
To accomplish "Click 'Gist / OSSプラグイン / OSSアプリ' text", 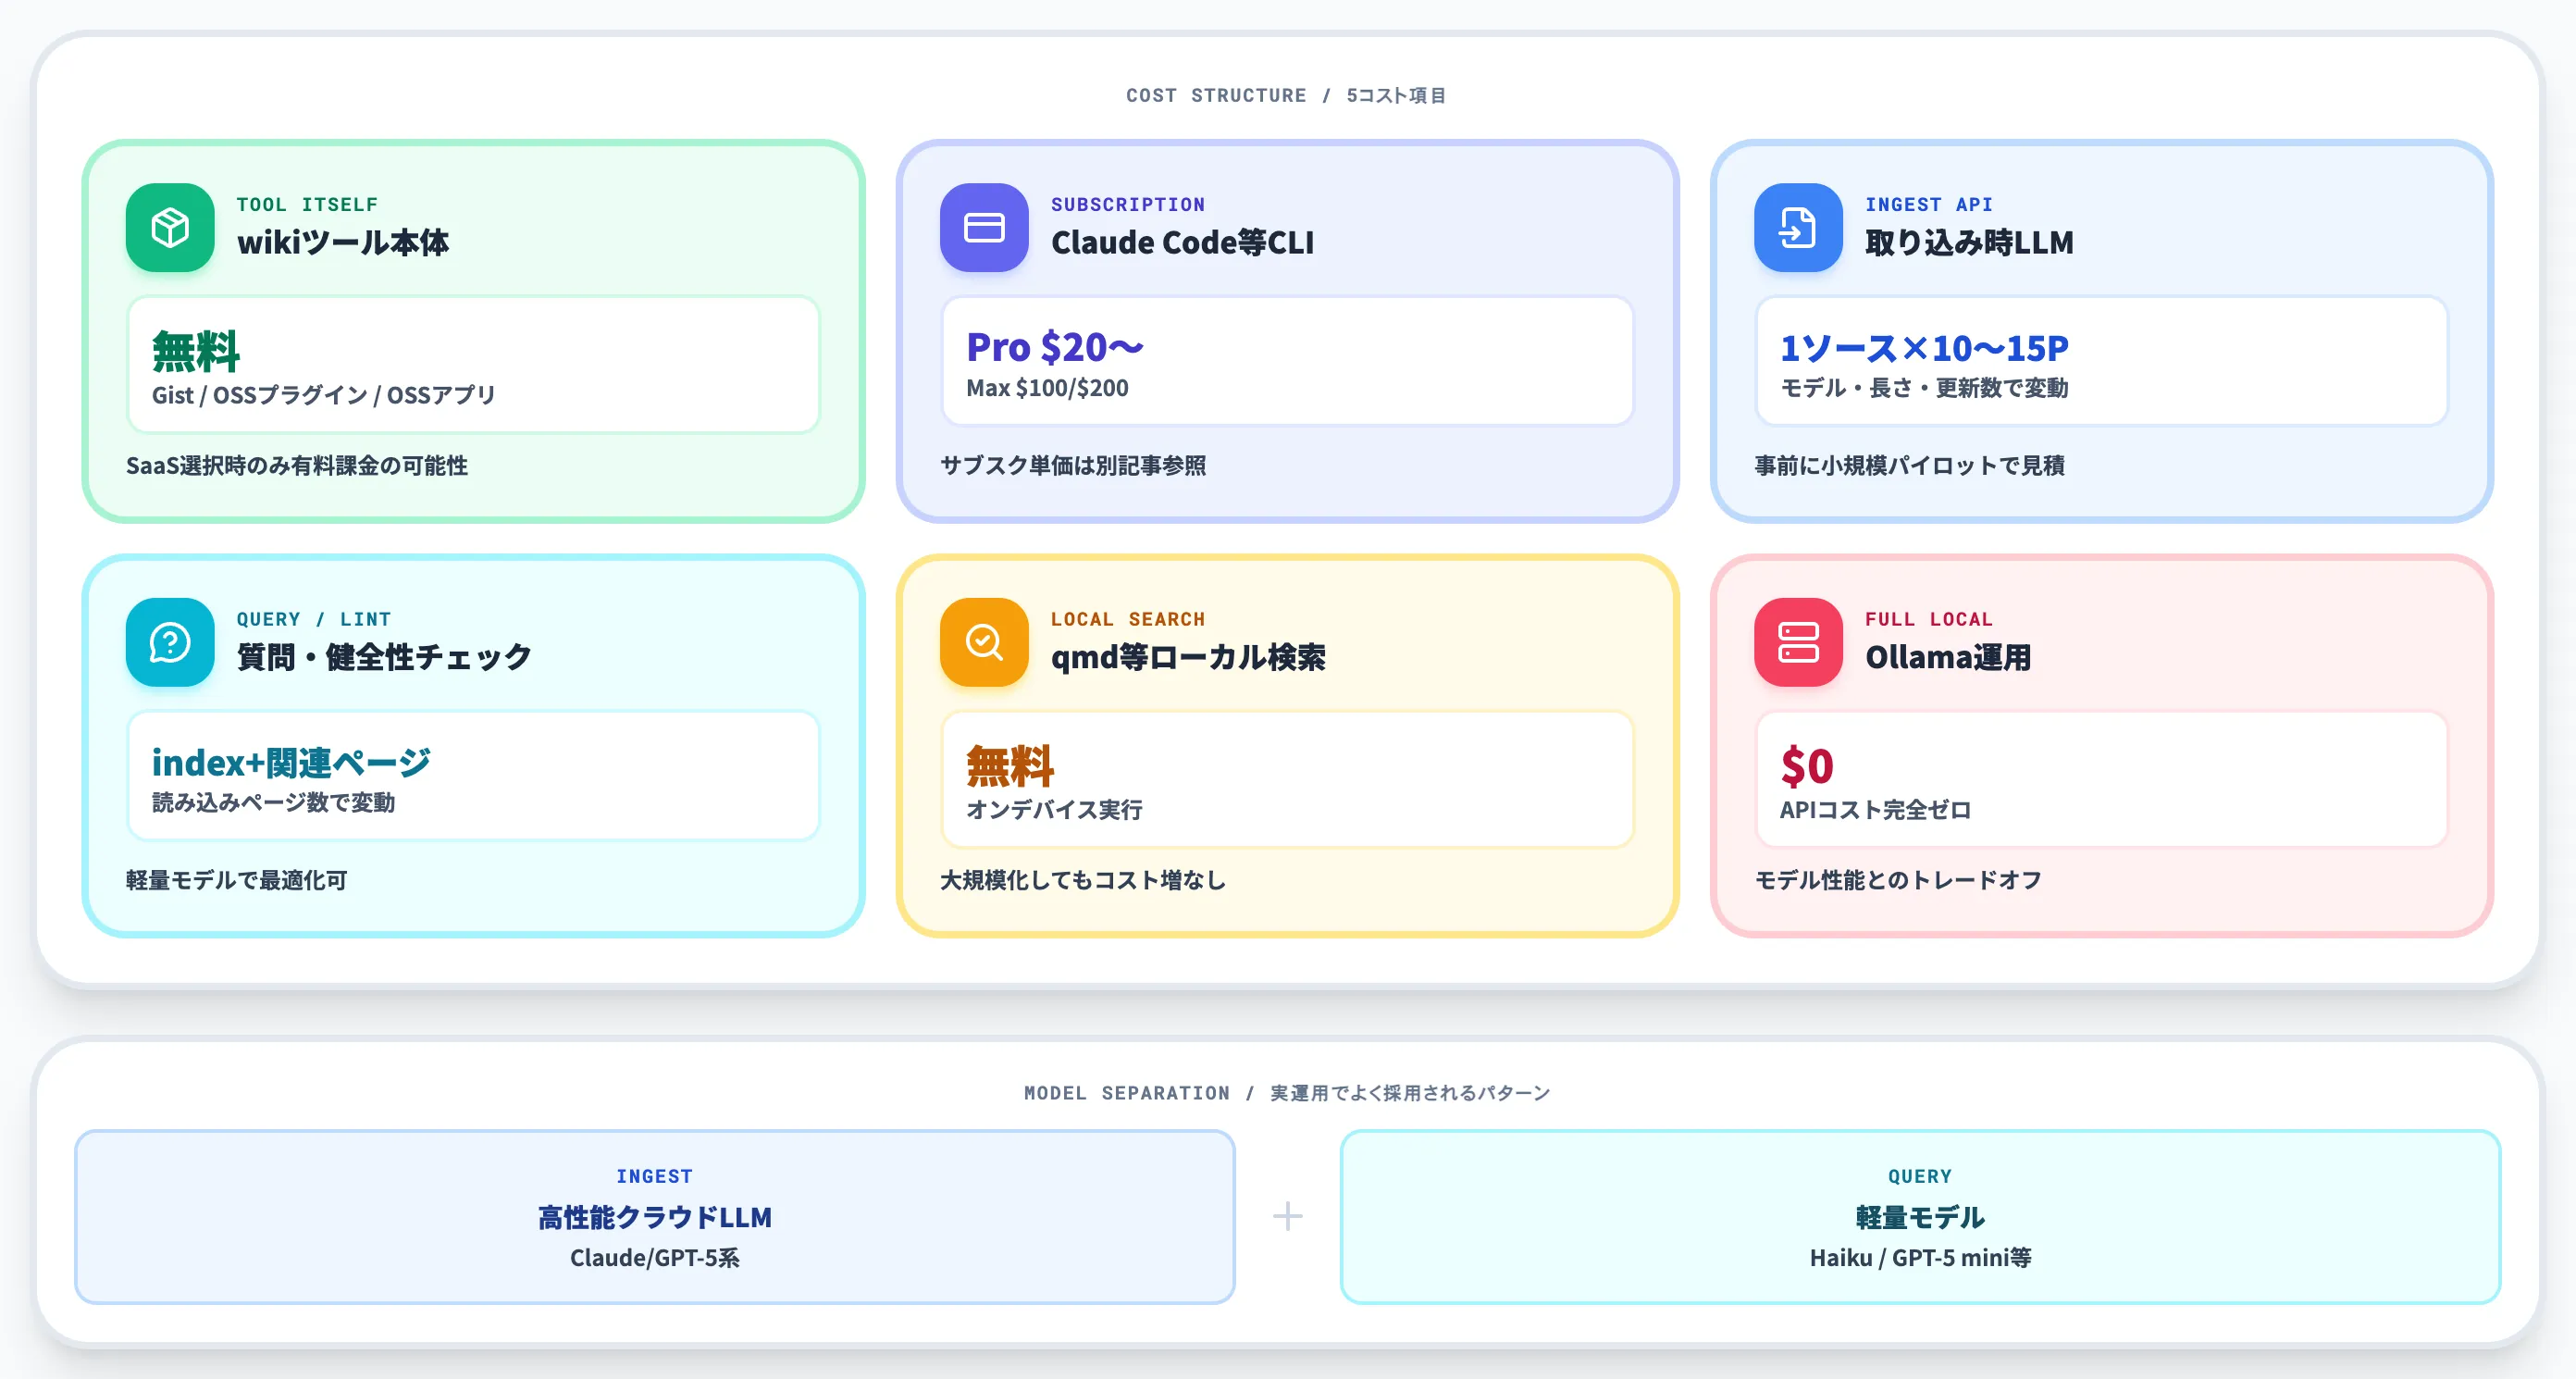I will click(x=324, y=395).
